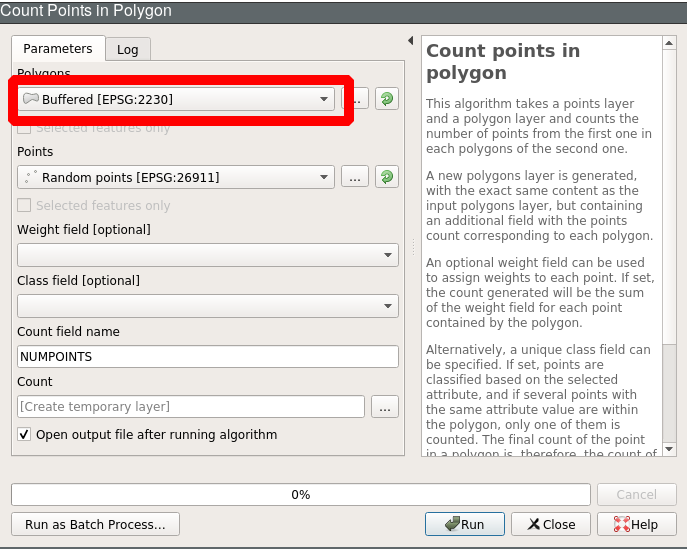Expand the Points layer dropdown
687x549 pixels.
(x=176, y=177)
